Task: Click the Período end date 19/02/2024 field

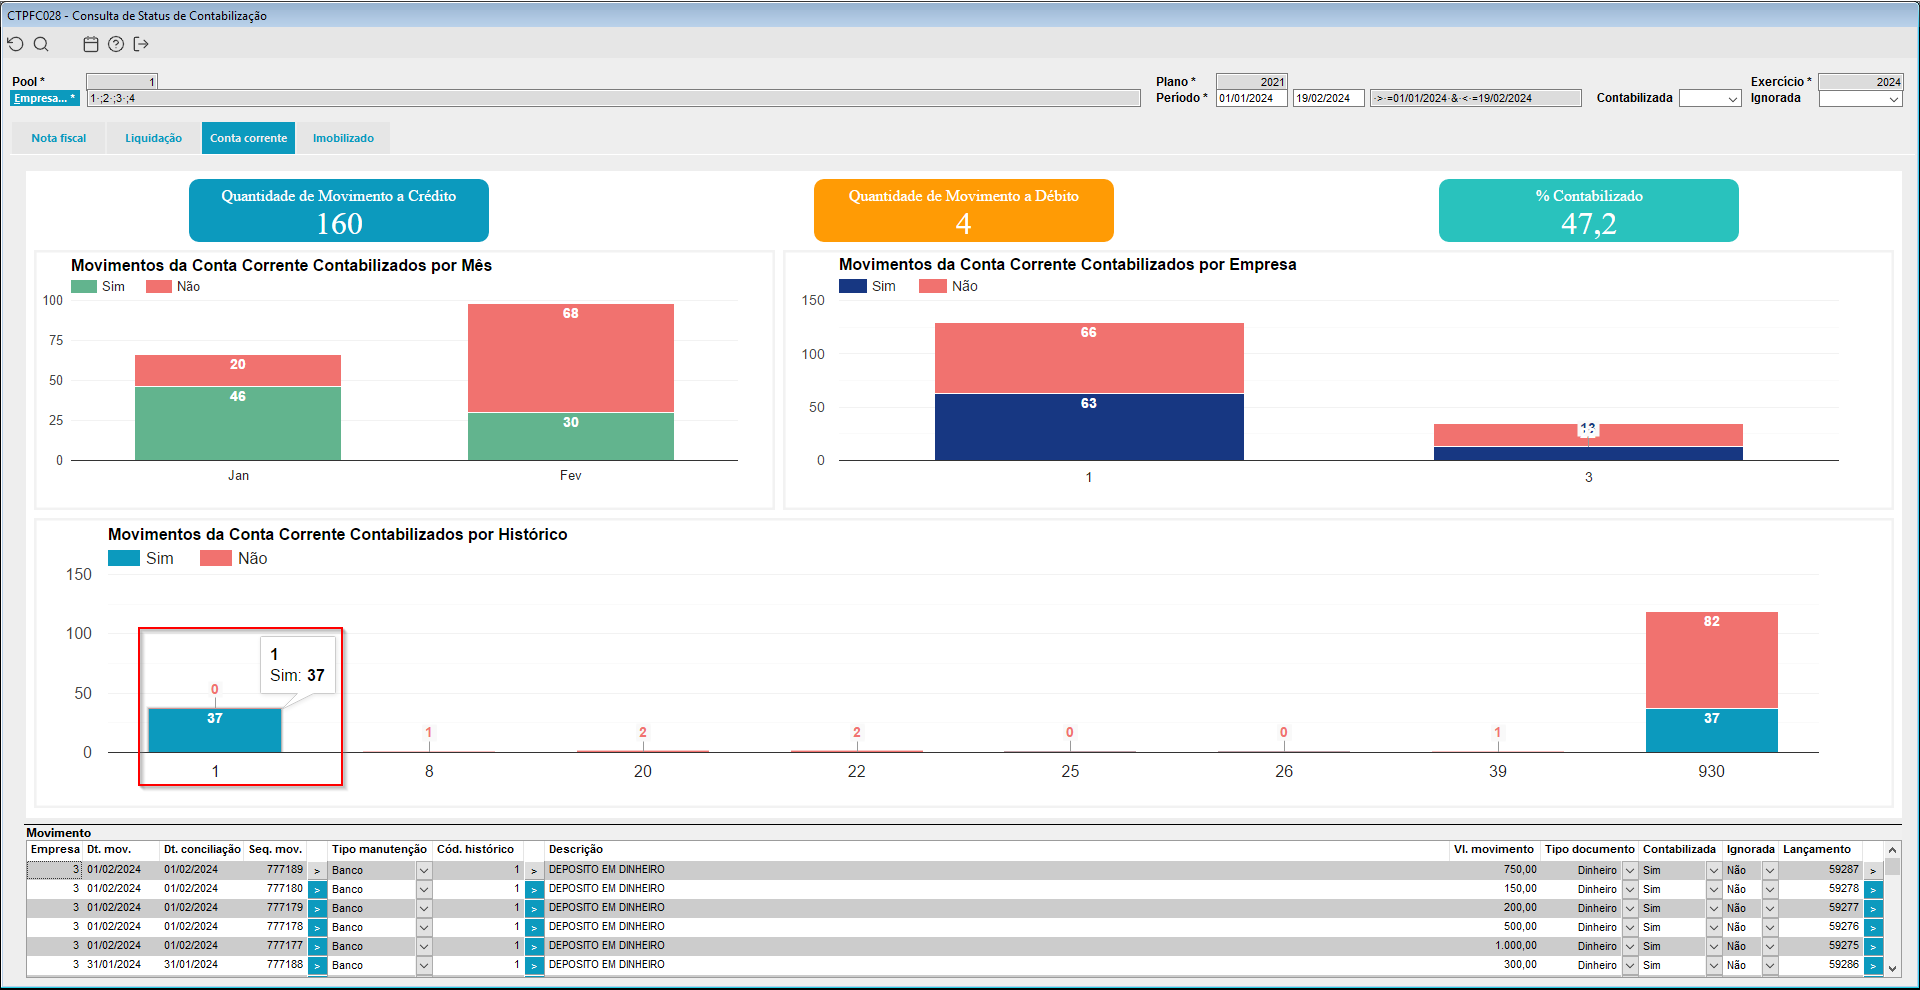Action: pyautogui.click(x=1329, y=98)
